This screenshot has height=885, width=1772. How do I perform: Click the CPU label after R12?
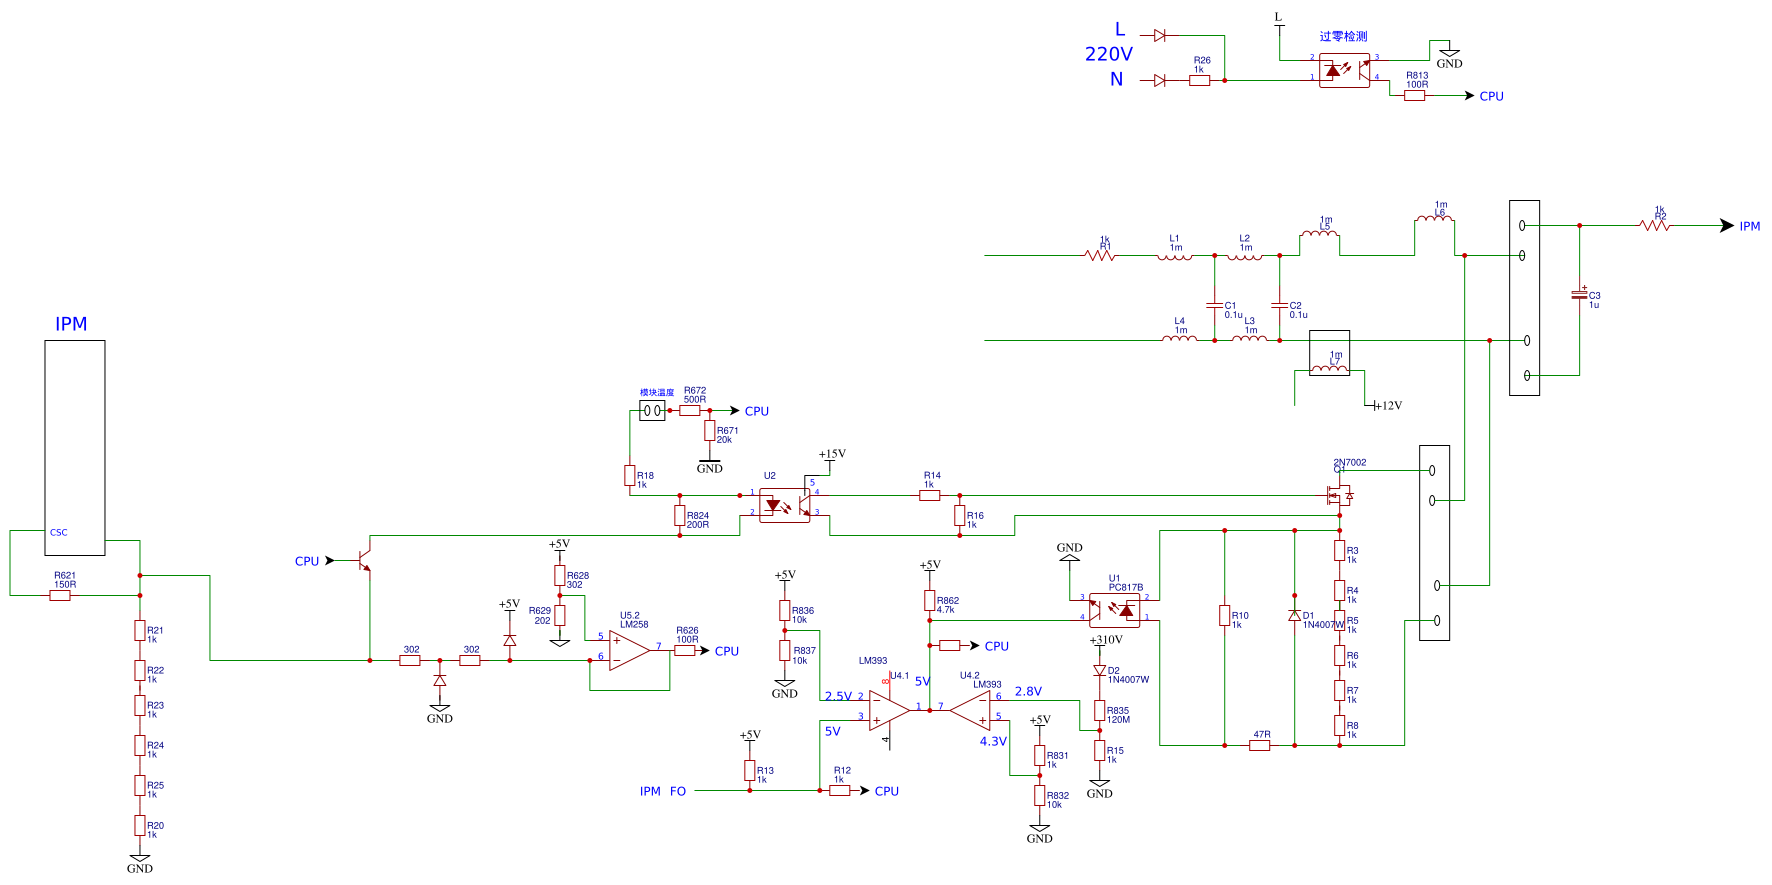pyautogui.click(x=887, y=791)
